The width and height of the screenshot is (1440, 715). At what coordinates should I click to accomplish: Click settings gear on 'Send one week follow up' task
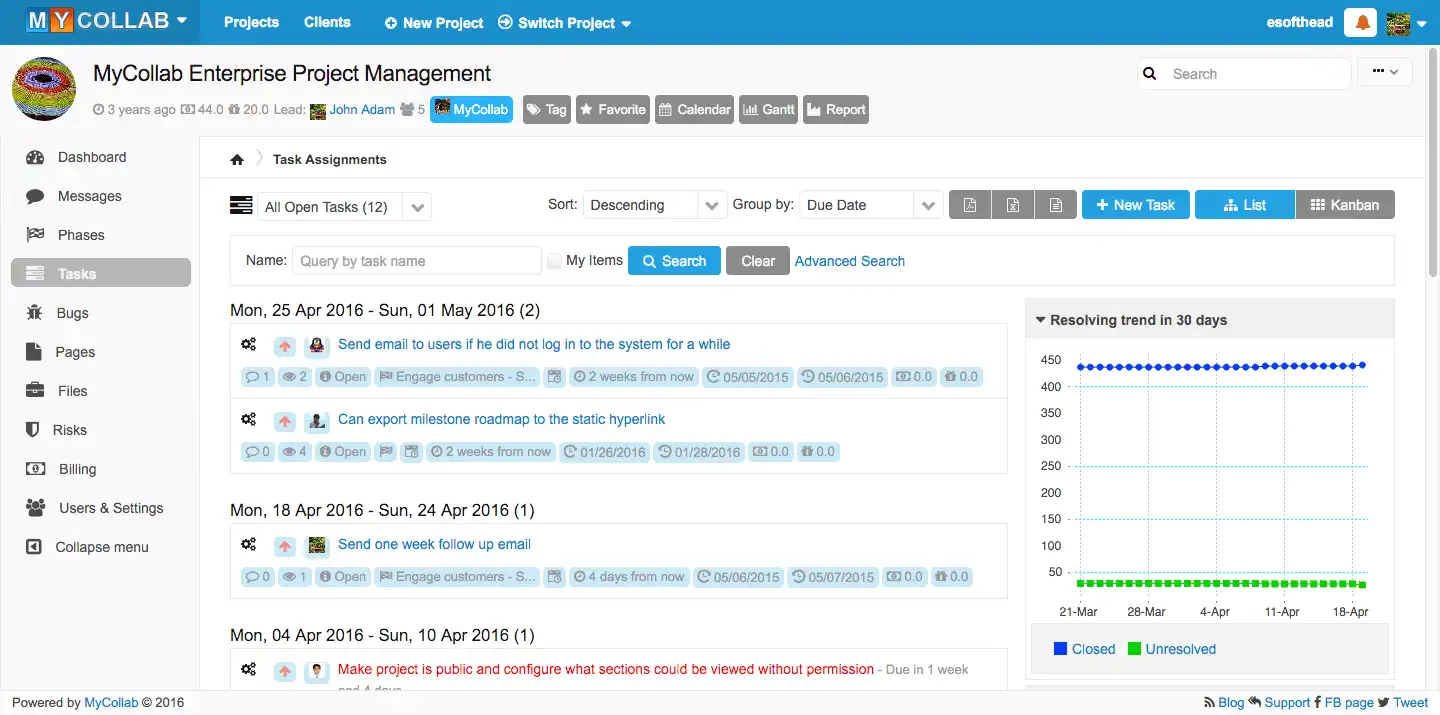[x=249, y=544]
